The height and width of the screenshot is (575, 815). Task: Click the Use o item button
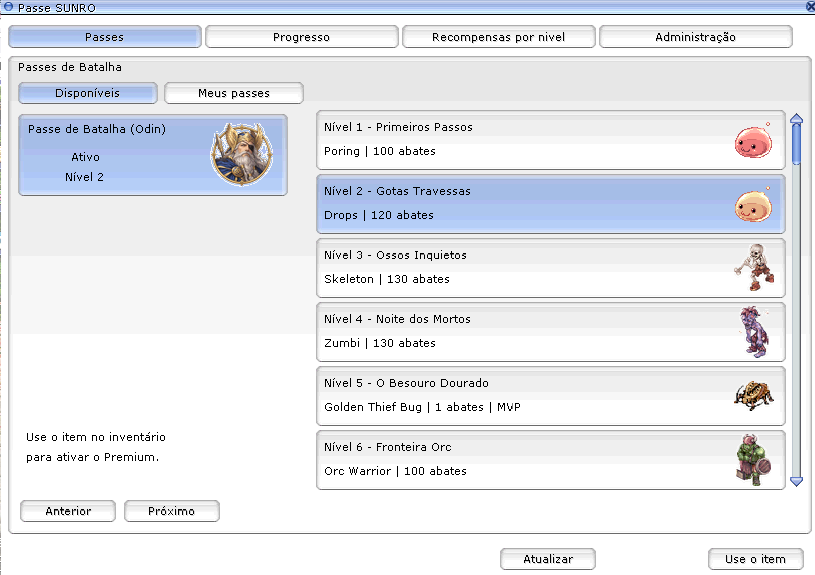coord(755,559)
